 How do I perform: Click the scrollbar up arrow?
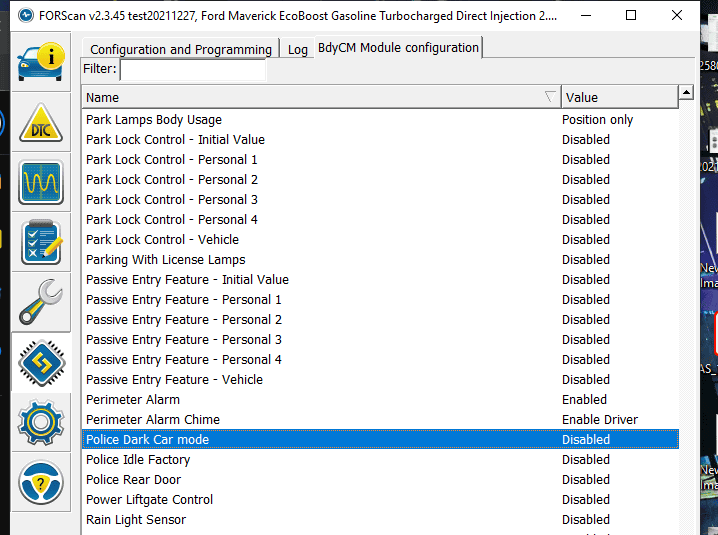pos(686,92)
